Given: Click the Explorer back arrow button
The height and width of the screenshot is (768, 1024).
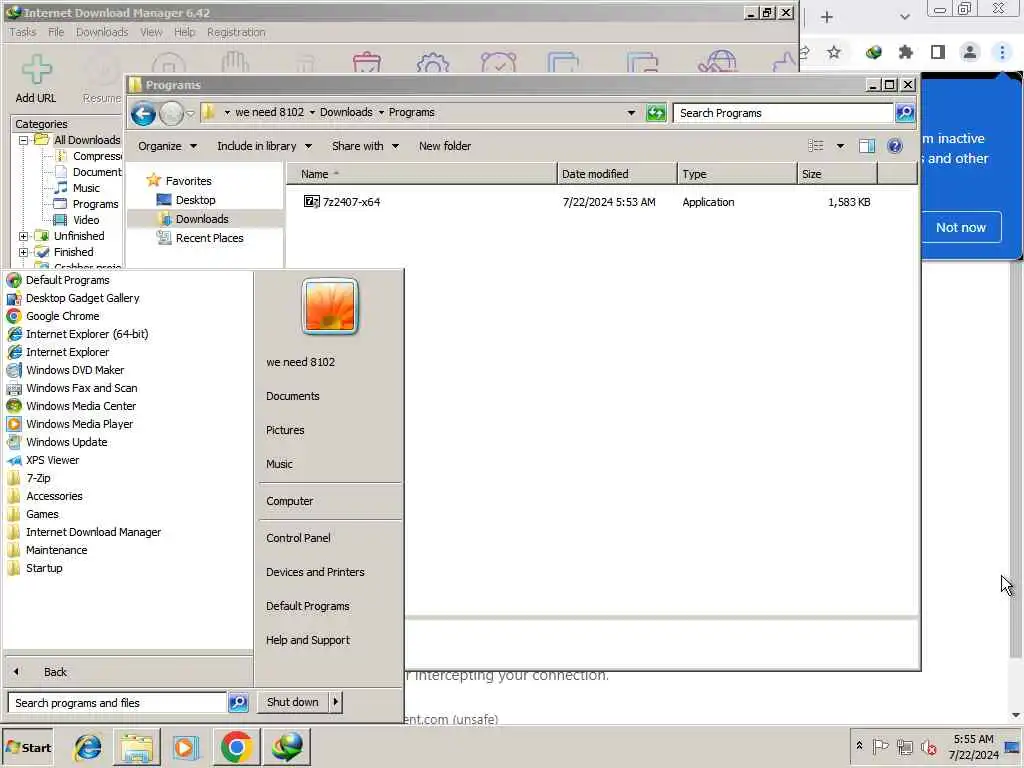Looking at the screenshot, I should tap(143, 114).
